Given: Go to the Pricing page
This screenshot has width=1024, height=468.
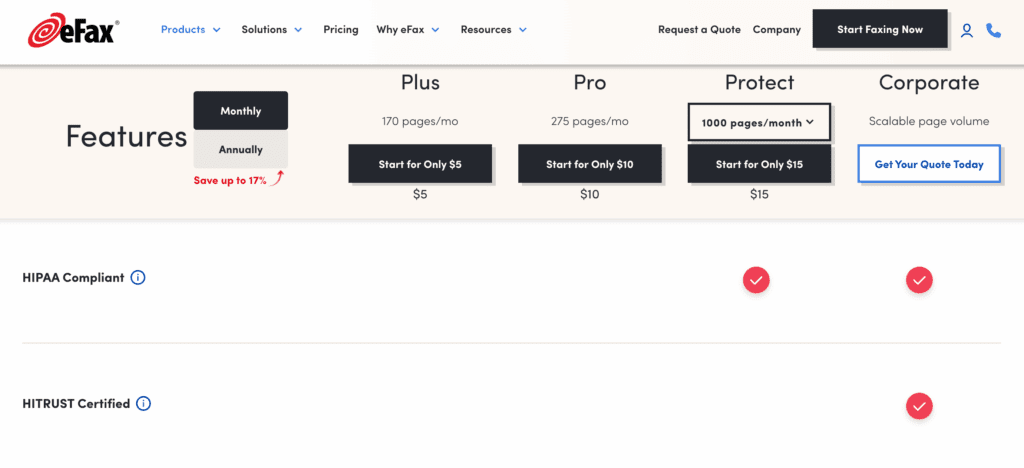Looking at the screenshot, I should pos(341,30).
